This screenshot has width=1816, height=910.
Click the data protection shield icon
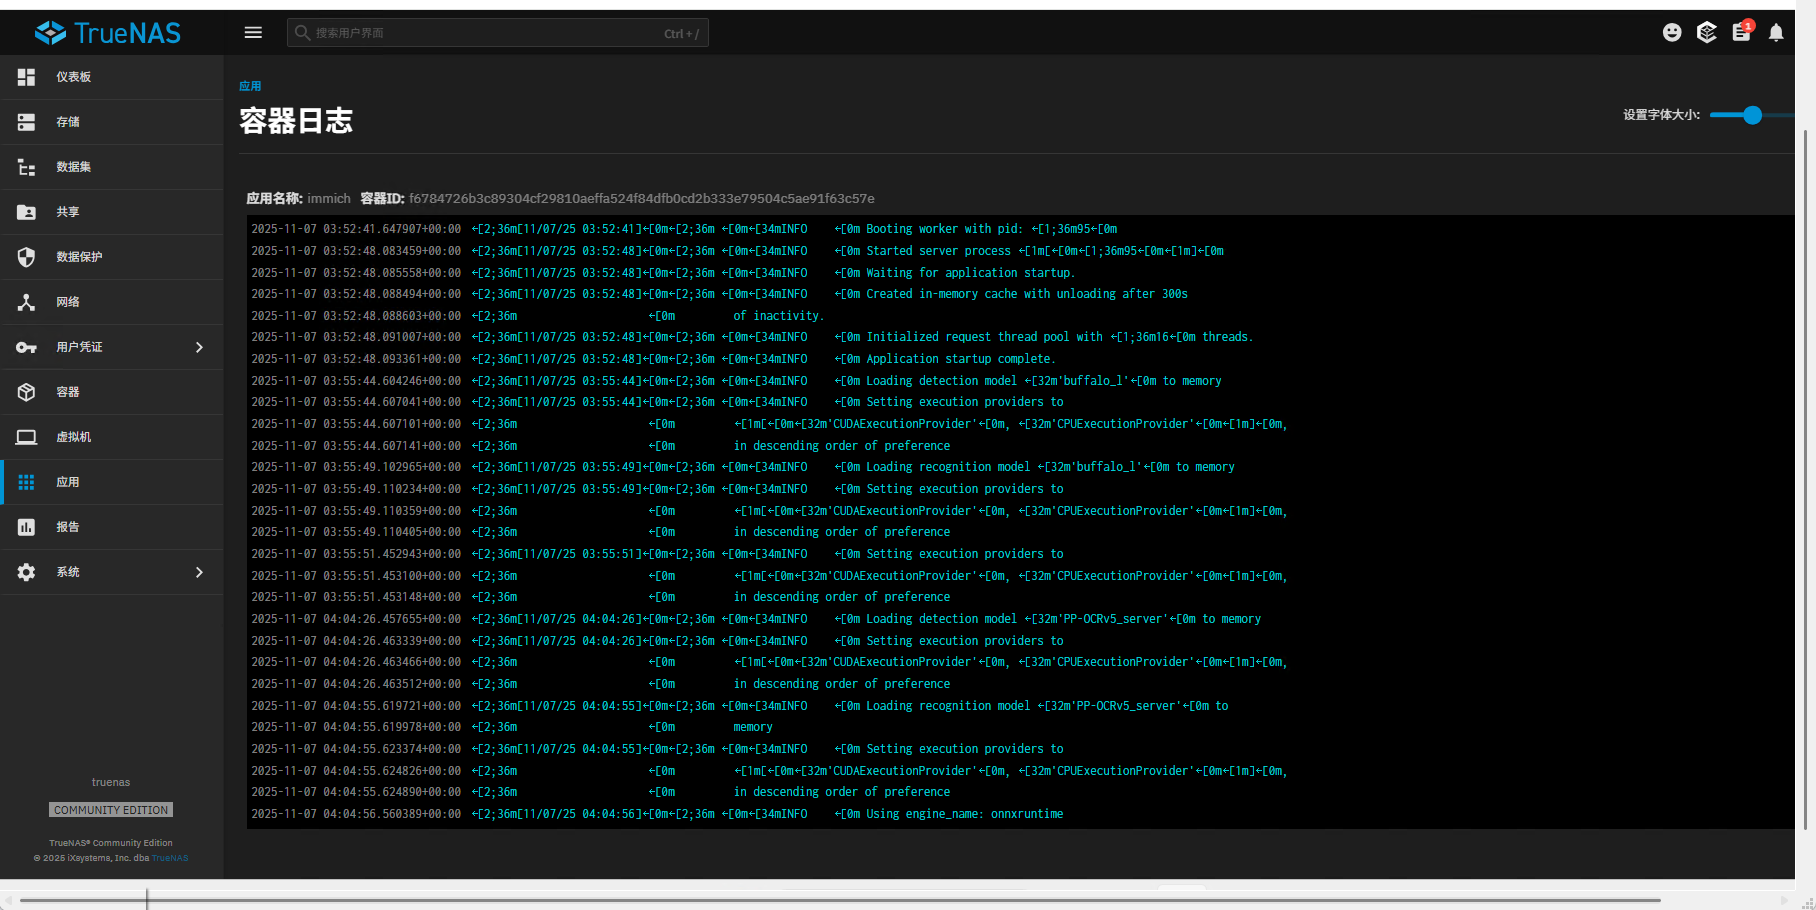pos(27,257)
